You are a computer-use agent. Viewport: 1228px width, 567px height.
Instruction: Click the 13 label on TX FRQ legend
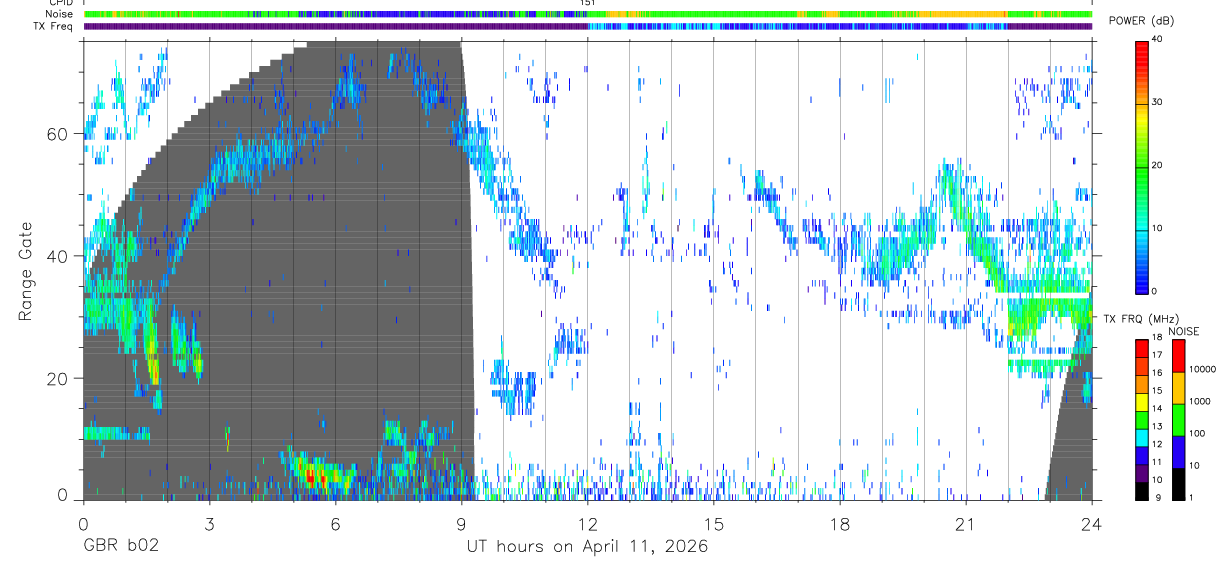(x=1157, y=426)
